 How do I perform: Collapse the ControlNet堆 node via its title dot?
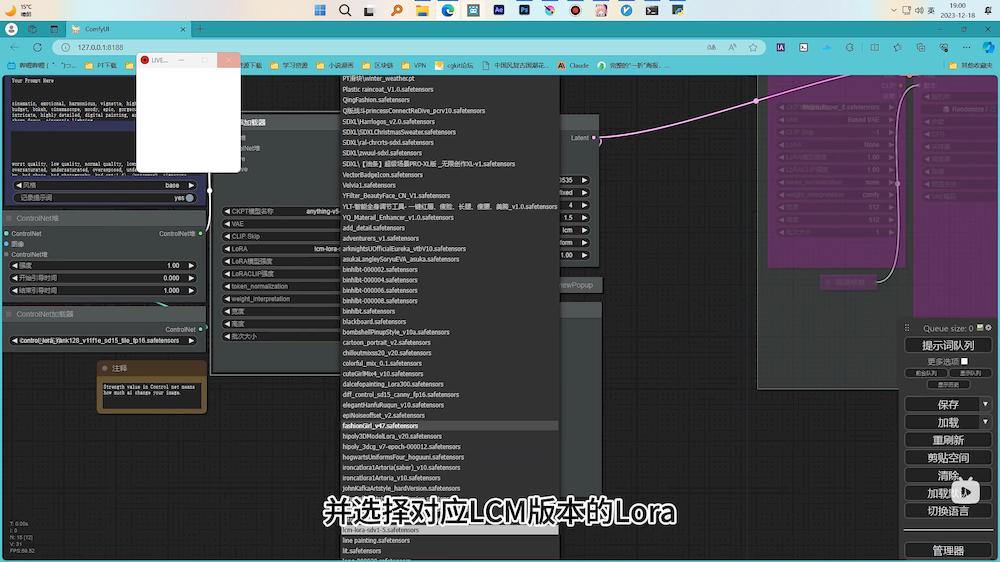pyautogui.click(x=9, y=218)
